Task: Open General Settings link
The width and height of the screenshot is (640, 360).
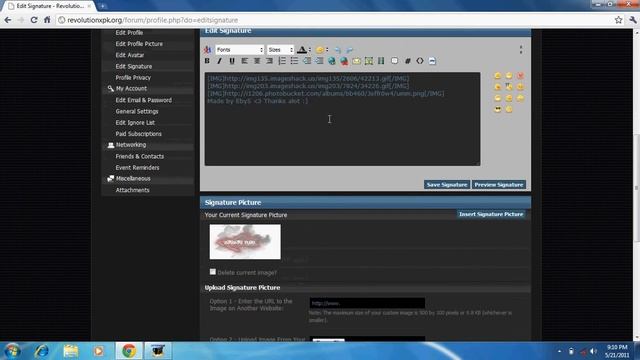Action: [x=137, y=111]
